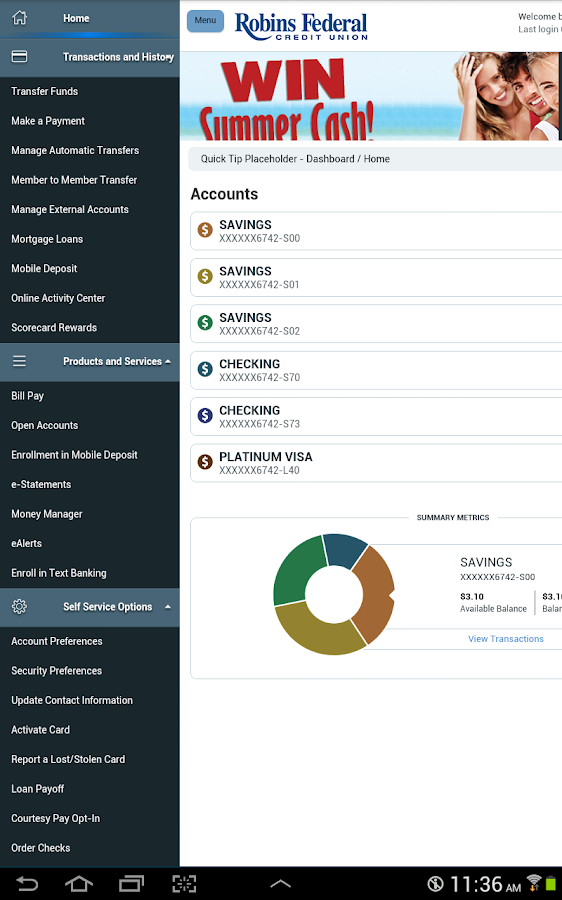This screenshot has width=562, height=900.
Task: Tap the Android back arrow icon
Action: (26, 883)
